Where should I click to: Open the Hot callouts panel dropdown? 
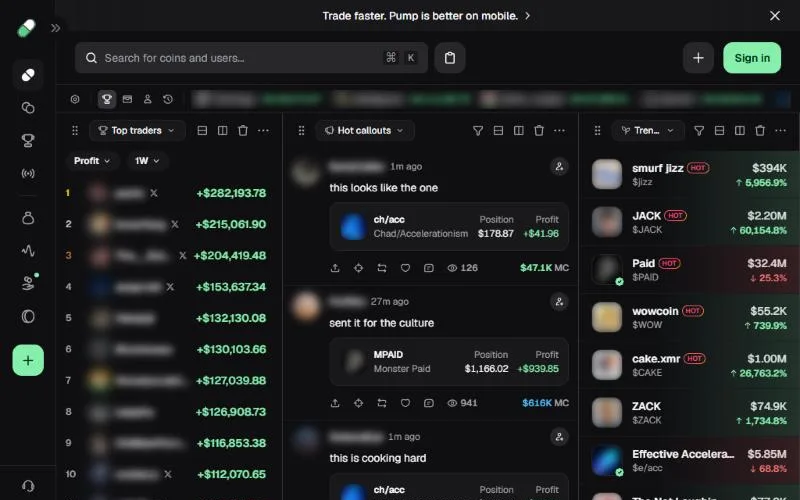pyautogui.click(x=364, y=131)
